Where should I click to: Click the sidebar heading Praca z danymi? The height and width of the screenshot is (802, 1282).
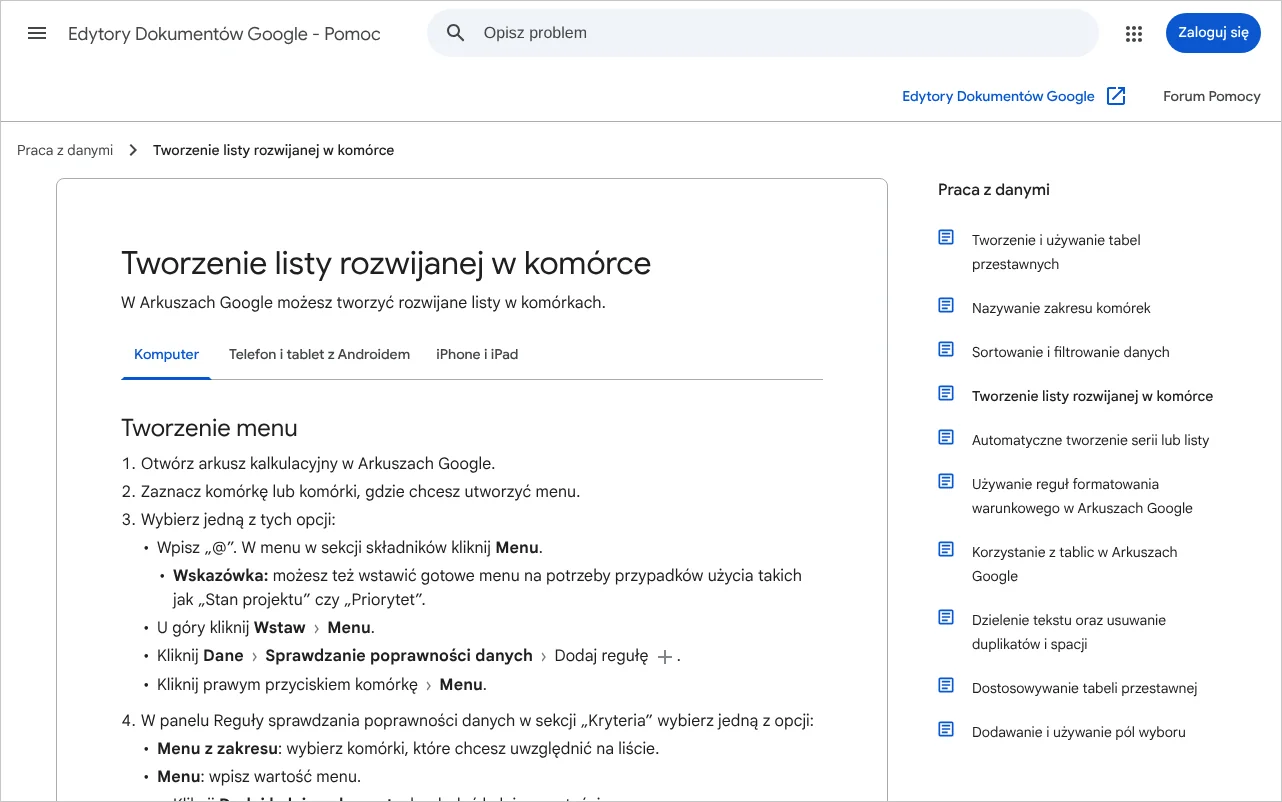point(993,190)
